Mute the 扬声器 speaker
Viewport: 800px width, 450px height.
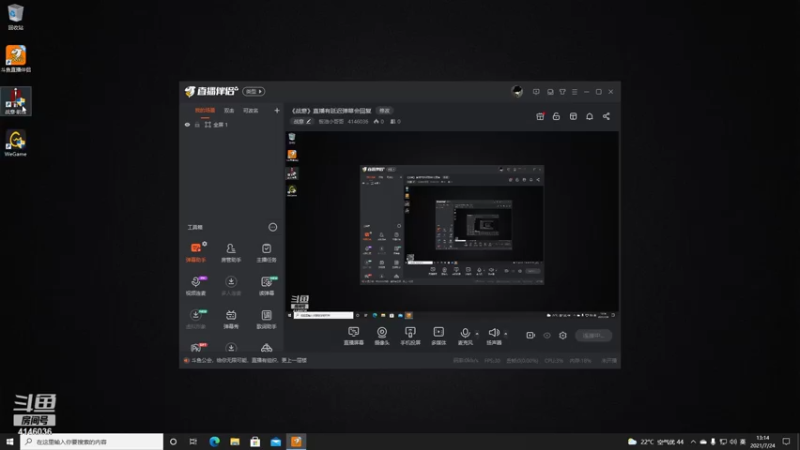point(493,336)
